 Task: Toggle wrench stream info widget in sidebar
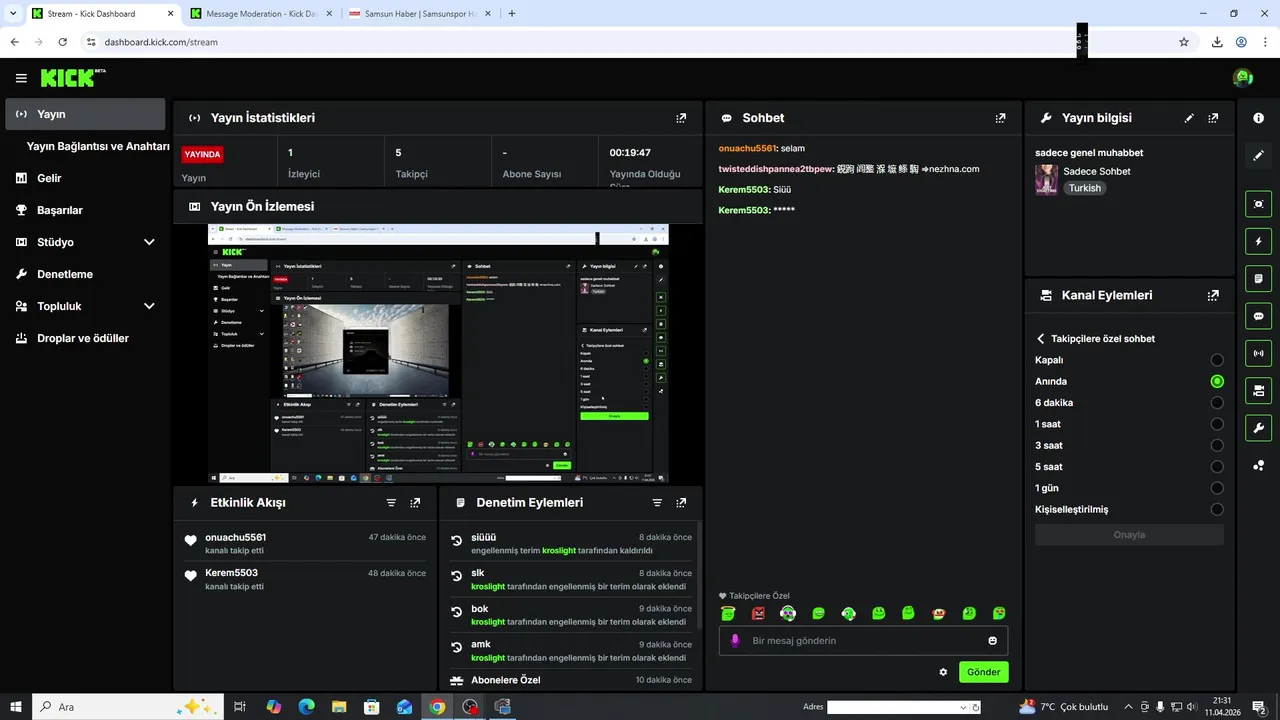[1259, 428]
